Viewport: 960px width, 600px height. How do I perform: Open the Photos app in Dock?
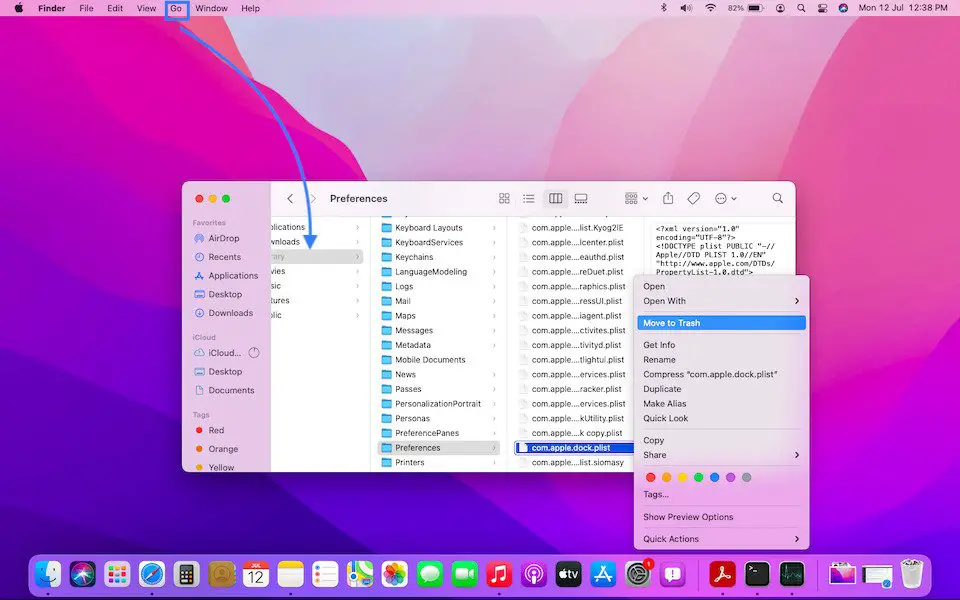pyautogui.click(x=394, y=574)
